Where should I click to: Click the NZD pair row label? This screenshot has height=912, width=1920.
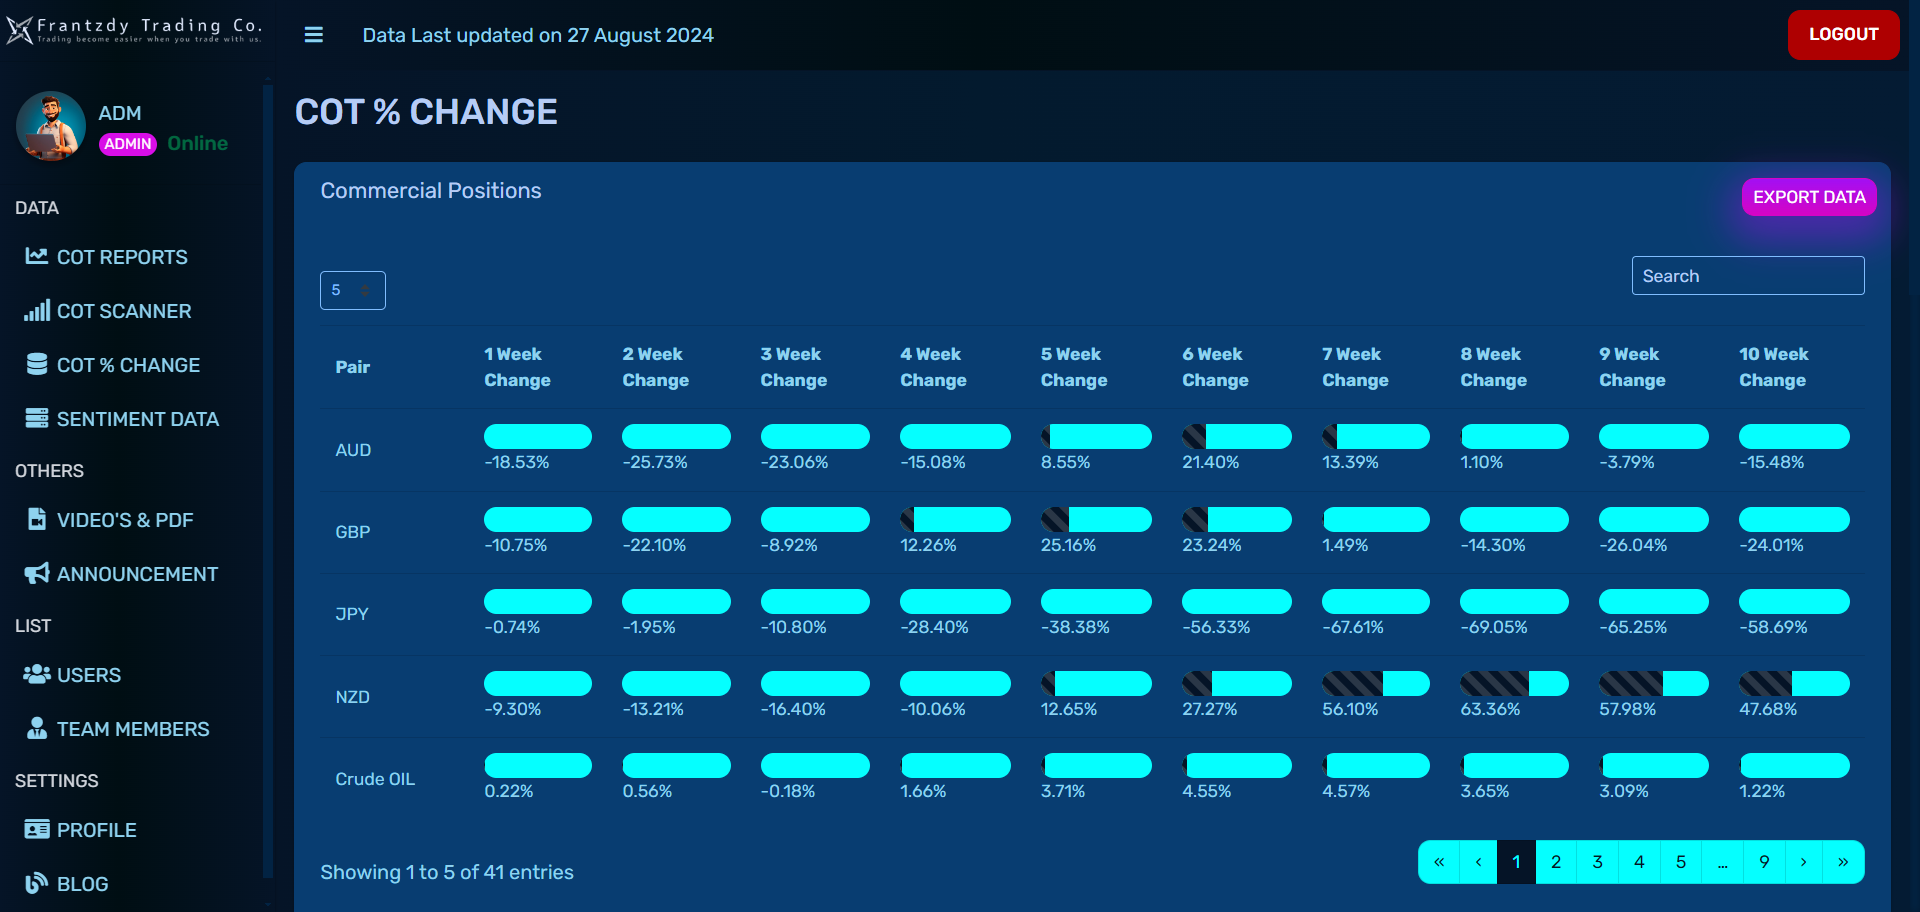click(353, 697)
